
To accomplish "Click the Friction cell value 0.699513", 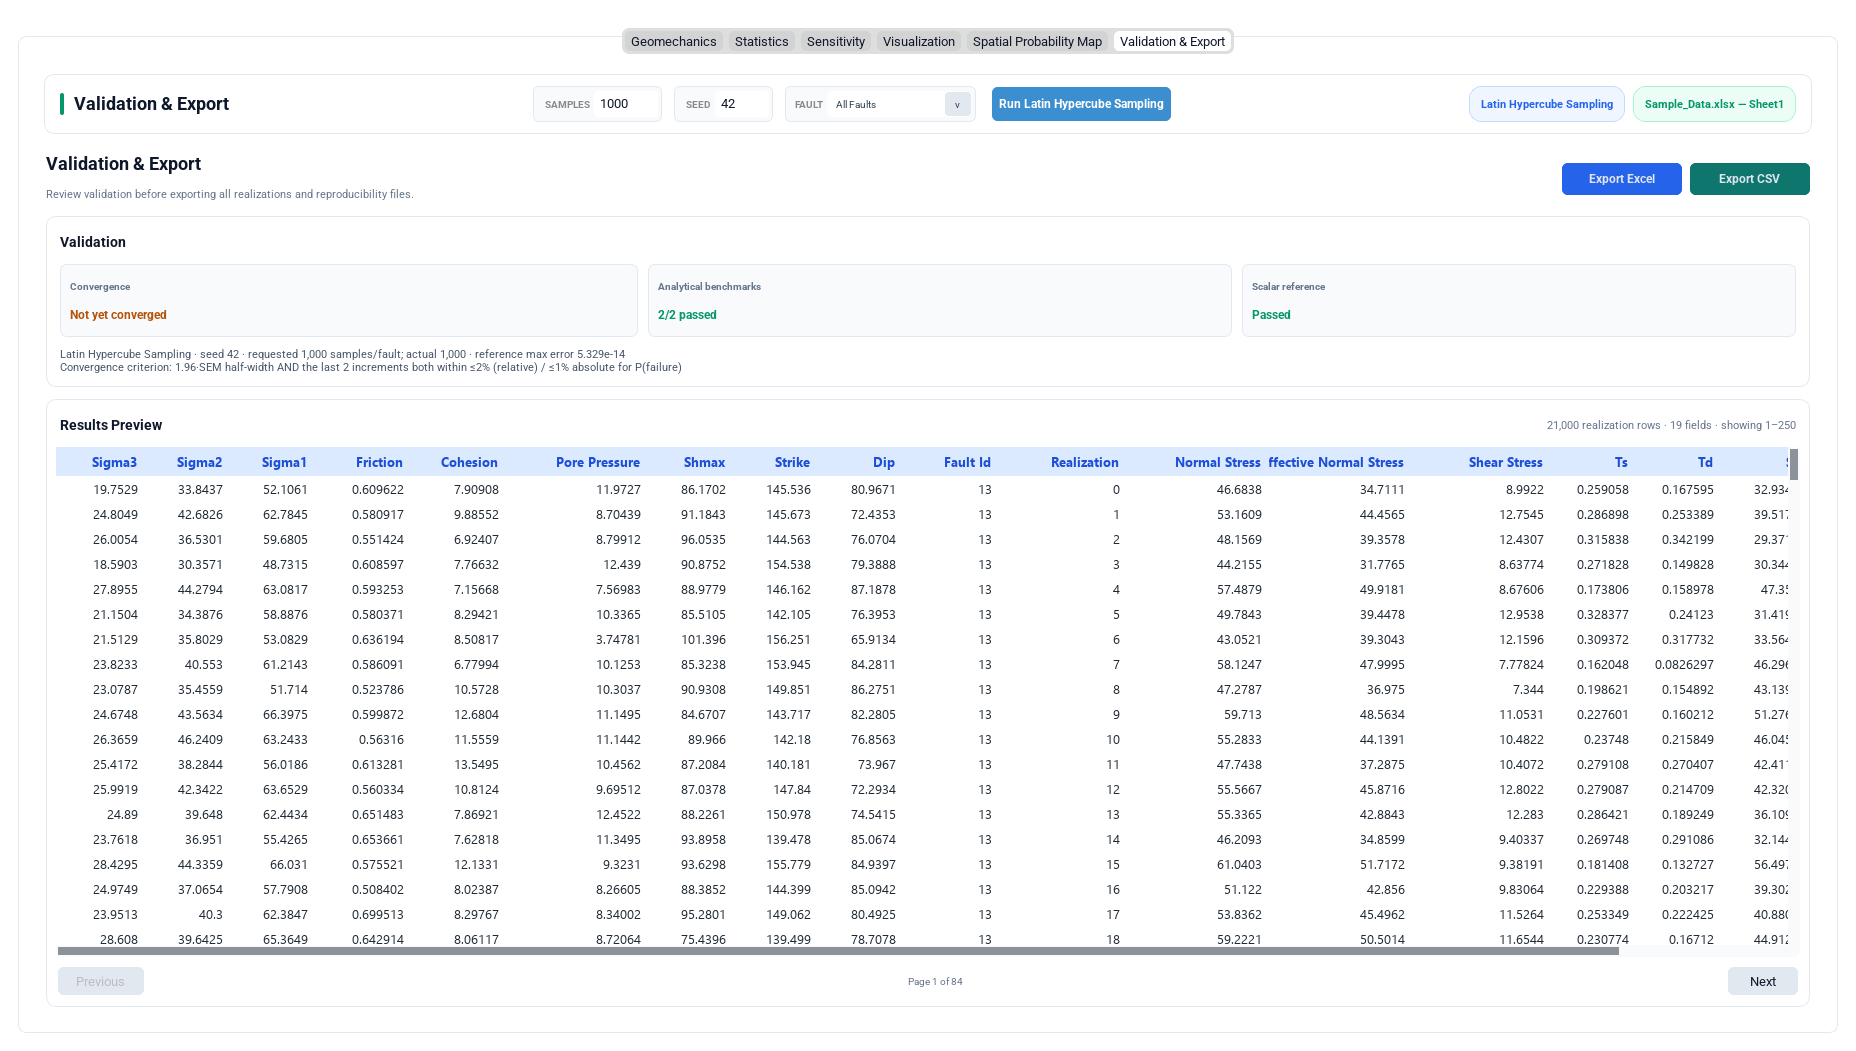I will [x=378, y=915].
